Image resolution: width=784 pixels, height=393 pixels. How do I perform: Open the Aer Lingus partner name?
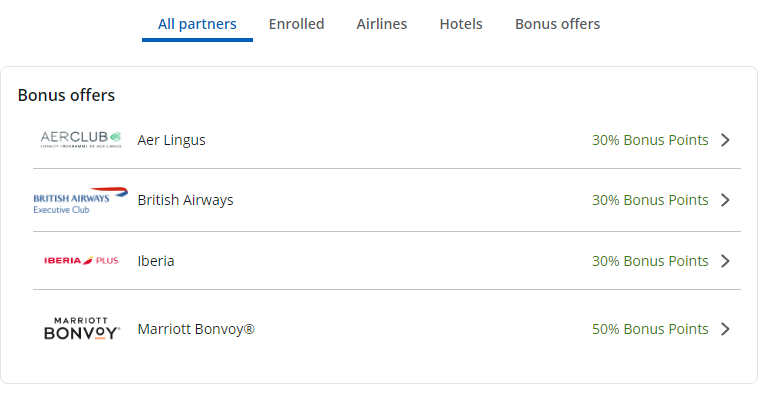point(172,140)
